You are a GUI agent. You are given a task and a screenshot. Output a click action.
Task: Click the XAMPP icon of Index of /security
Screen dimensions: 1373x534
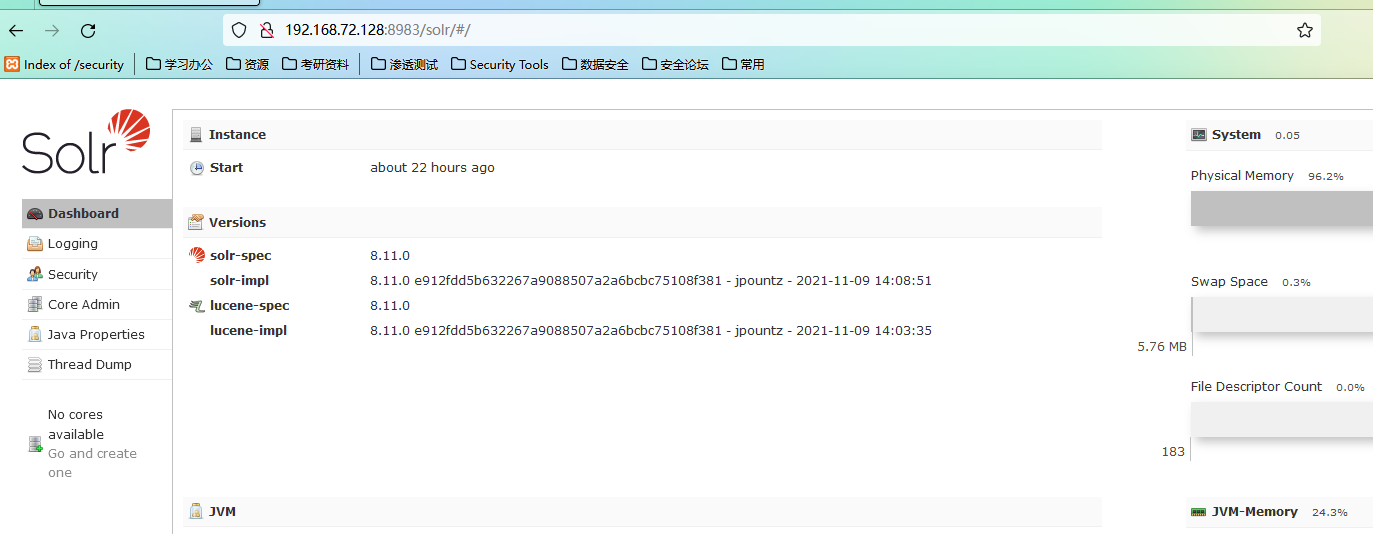tap(12, 64)
